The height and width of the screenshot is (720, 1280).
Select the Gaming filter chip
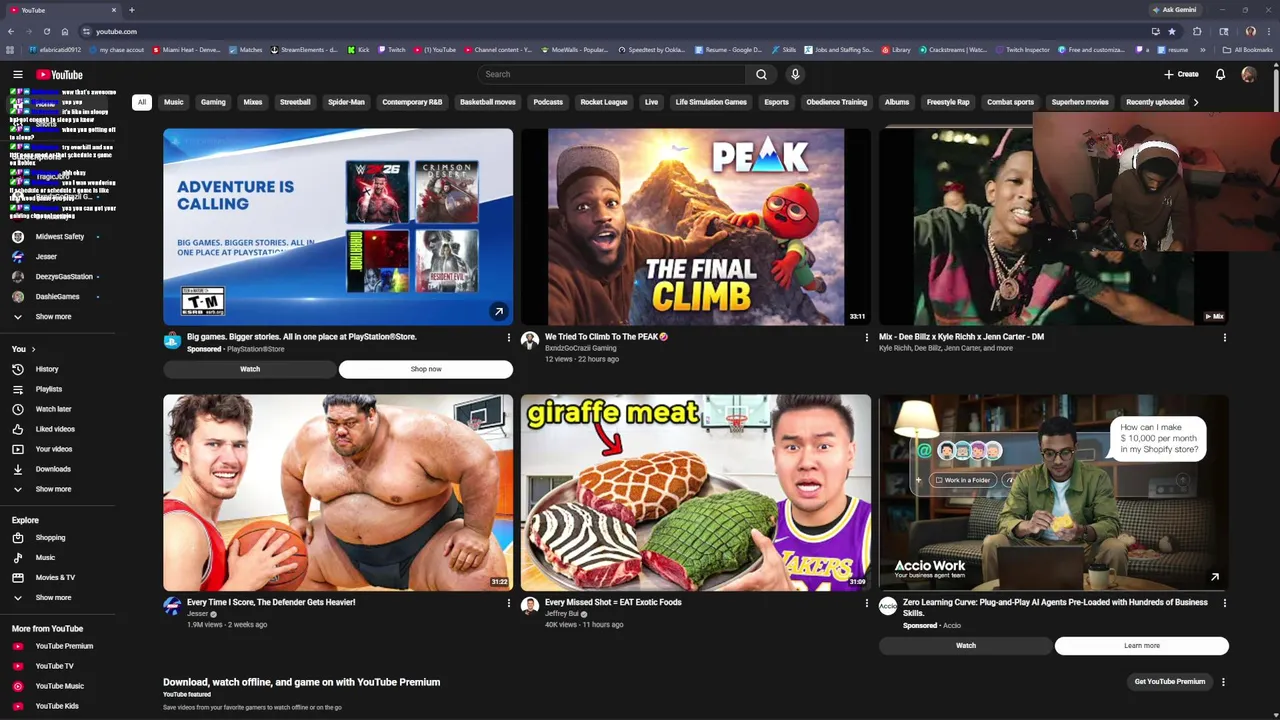pyautogui.click(x=213, y=102)
